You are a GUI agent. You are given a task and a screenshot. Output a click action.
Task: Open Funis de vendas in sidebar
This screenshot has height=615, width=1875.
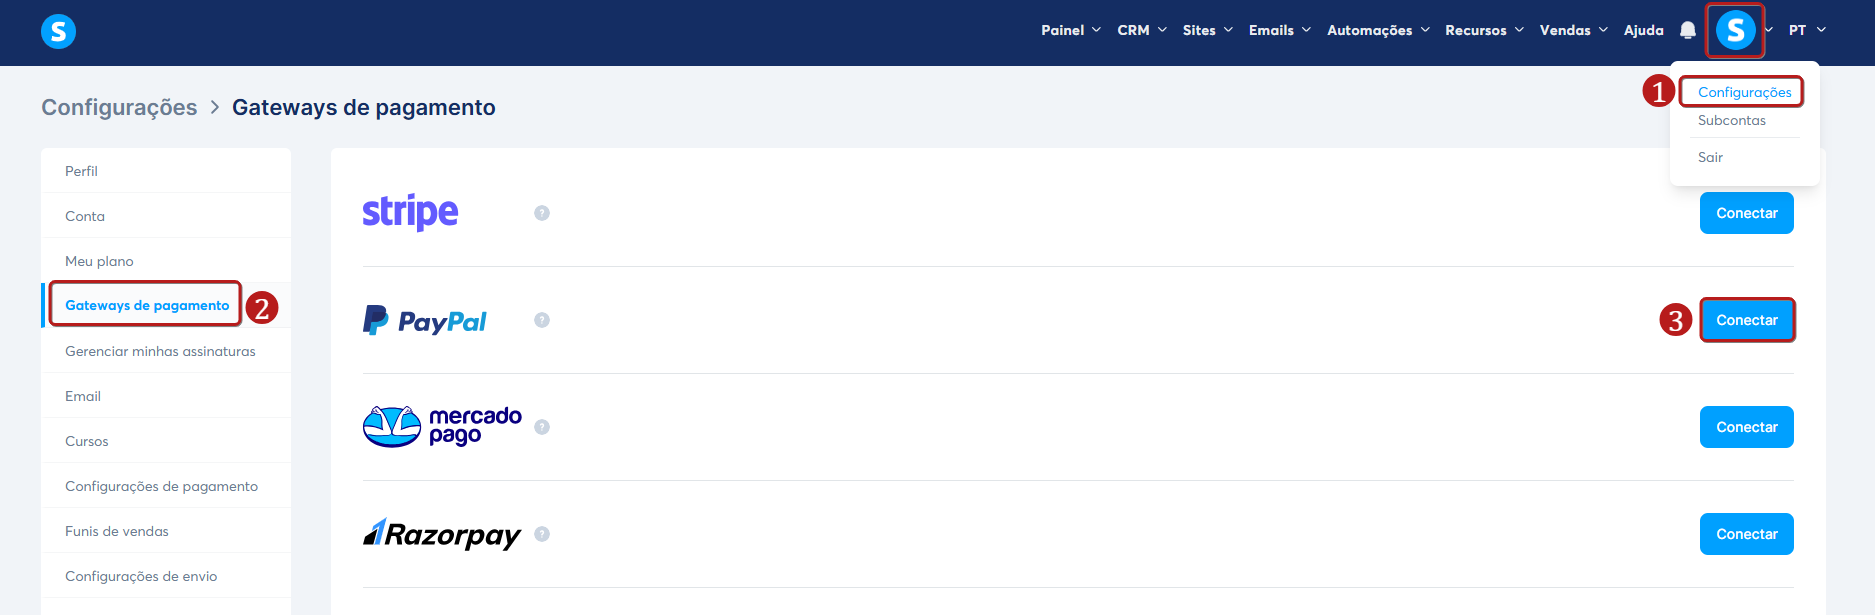(x=166, y=531)
